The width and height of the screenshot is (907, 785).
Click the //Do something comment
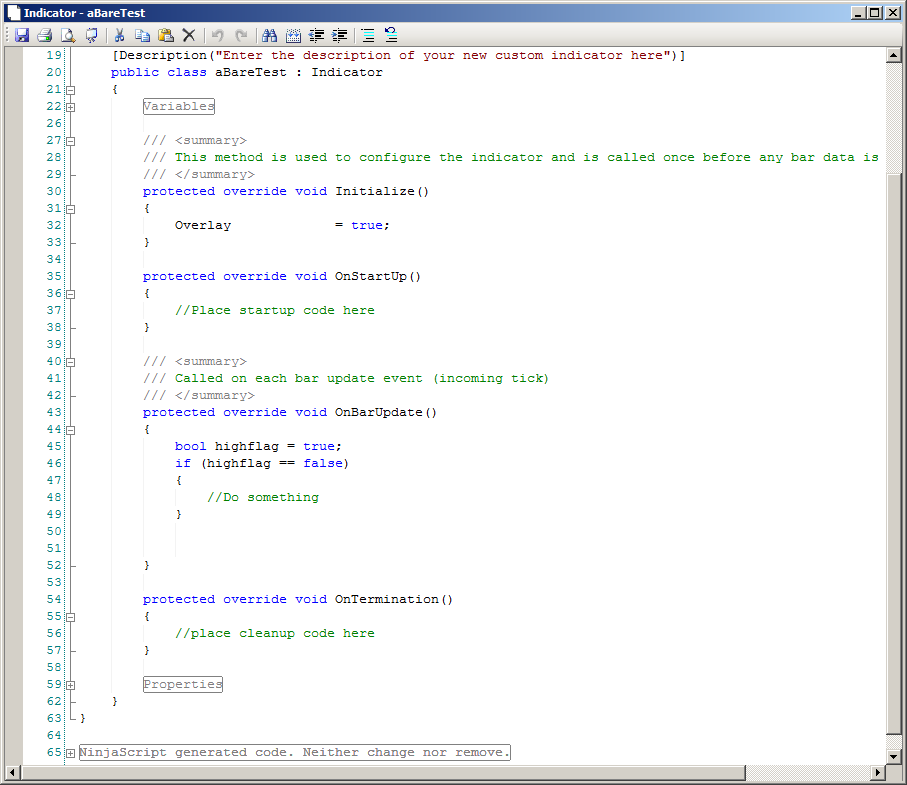coord(263,497)
